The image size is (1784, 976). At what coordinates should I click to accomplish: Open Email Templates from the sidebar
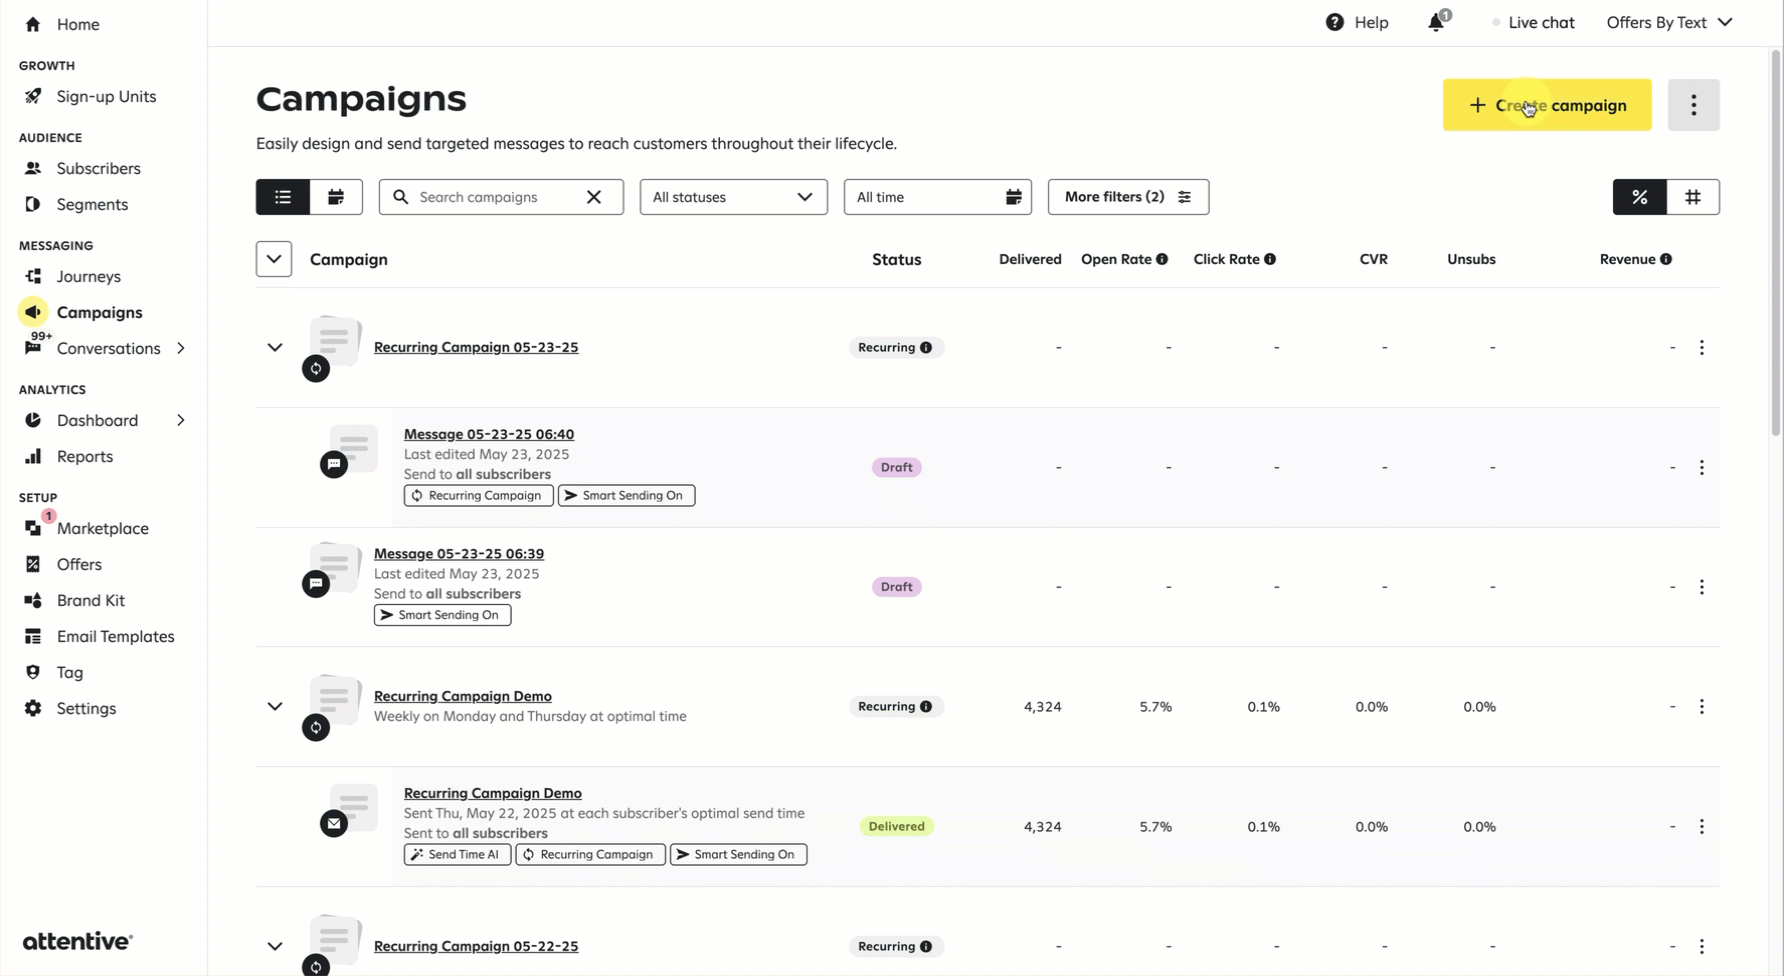point(115,636)
